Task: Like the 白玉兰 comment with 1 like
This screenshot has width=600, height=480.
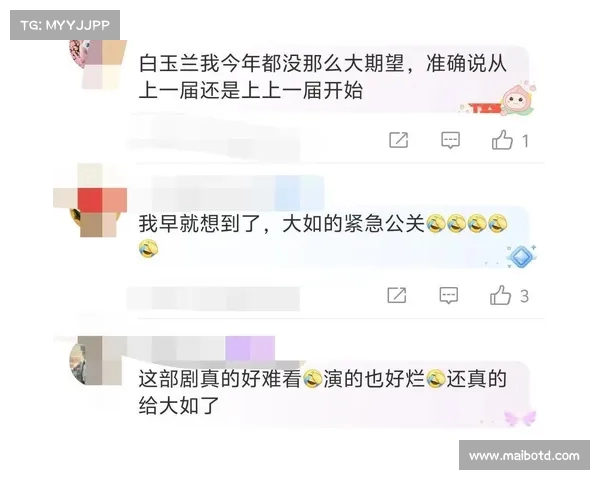Action: pos(502,140)
